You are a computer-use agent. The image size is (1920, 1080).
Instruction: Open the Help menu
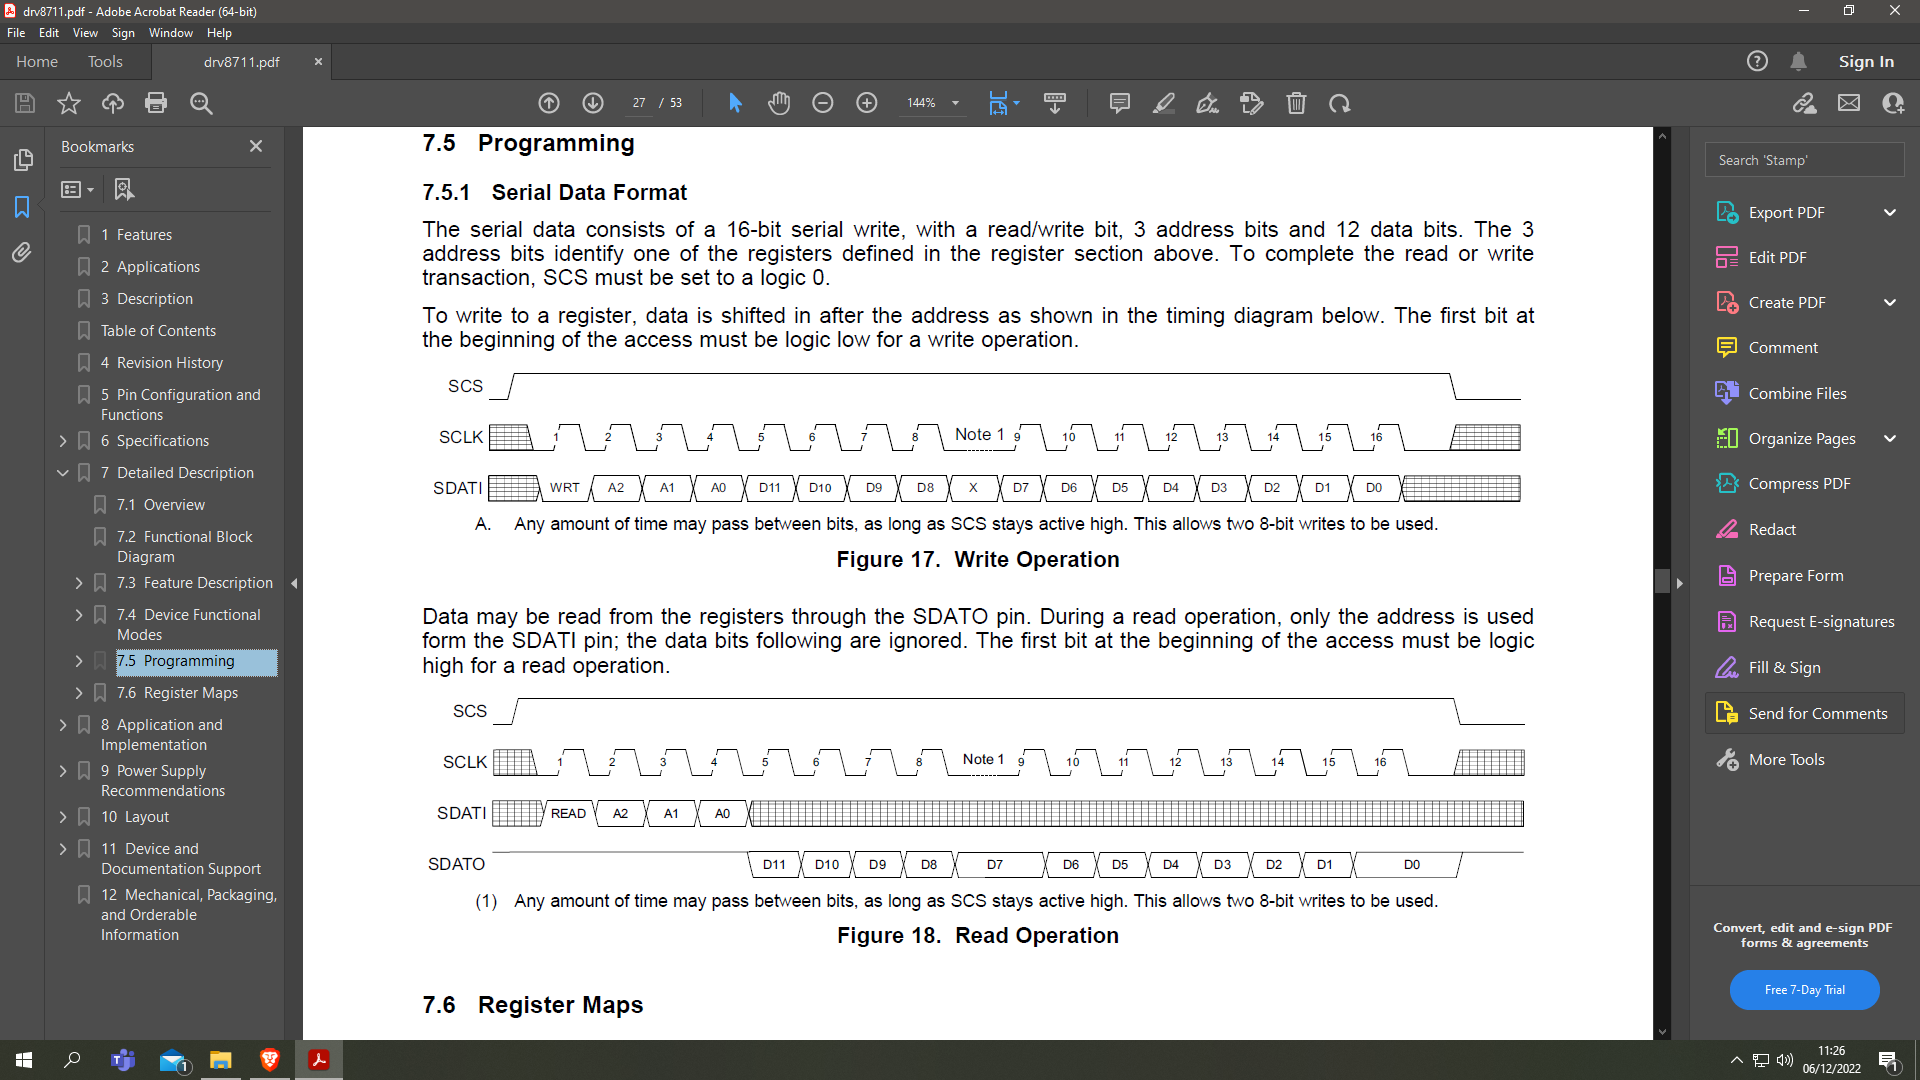tap(219, 33)
